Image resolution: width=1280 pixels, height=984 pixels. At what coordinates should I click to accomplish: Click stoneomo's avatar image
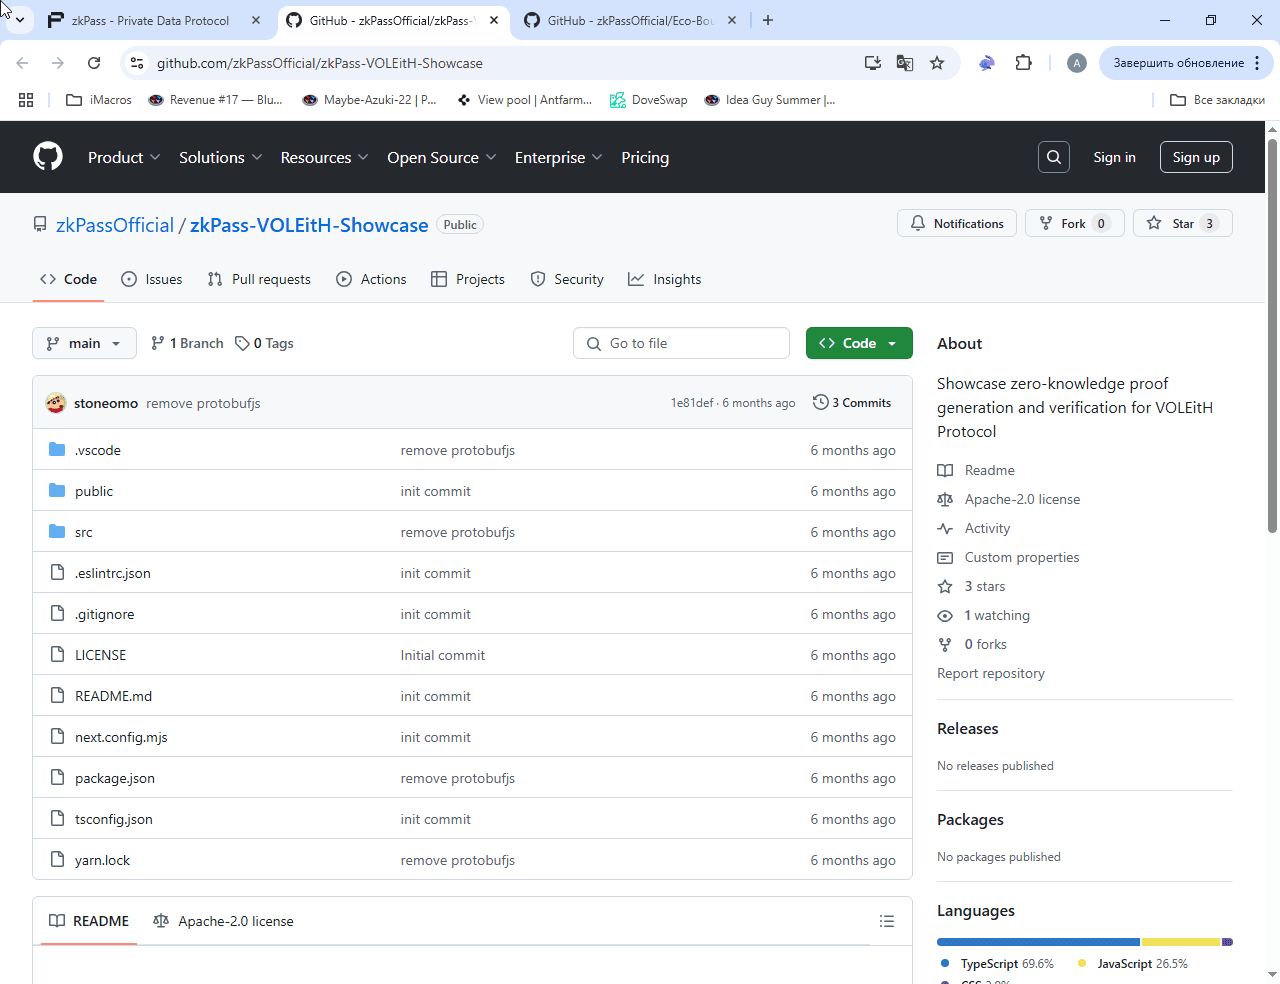[x=56, y=403]
